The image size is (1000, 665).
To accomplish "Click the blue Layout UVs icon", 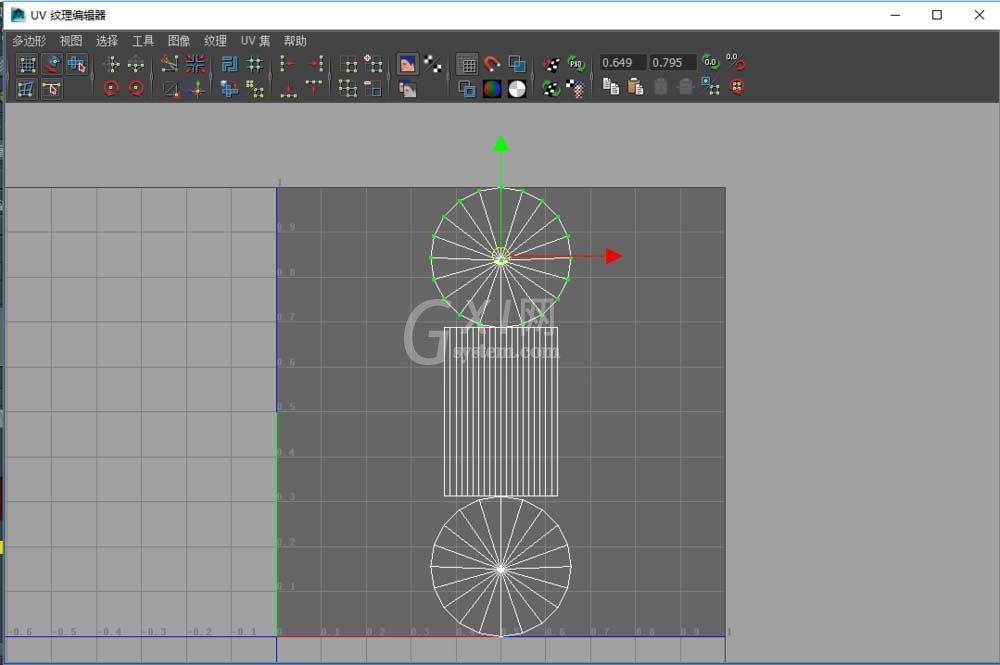I will coord(229,64).
